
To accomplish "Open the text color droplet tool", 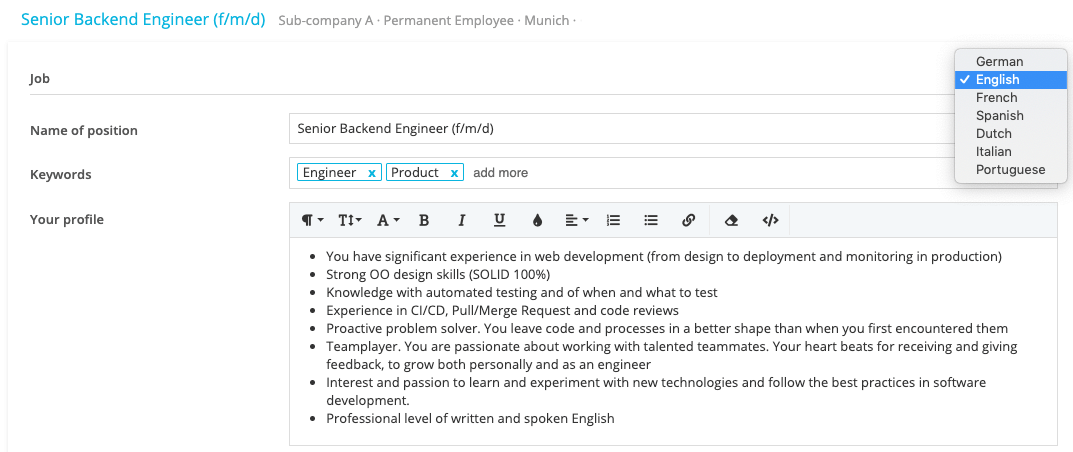I will tap(538, 220).
